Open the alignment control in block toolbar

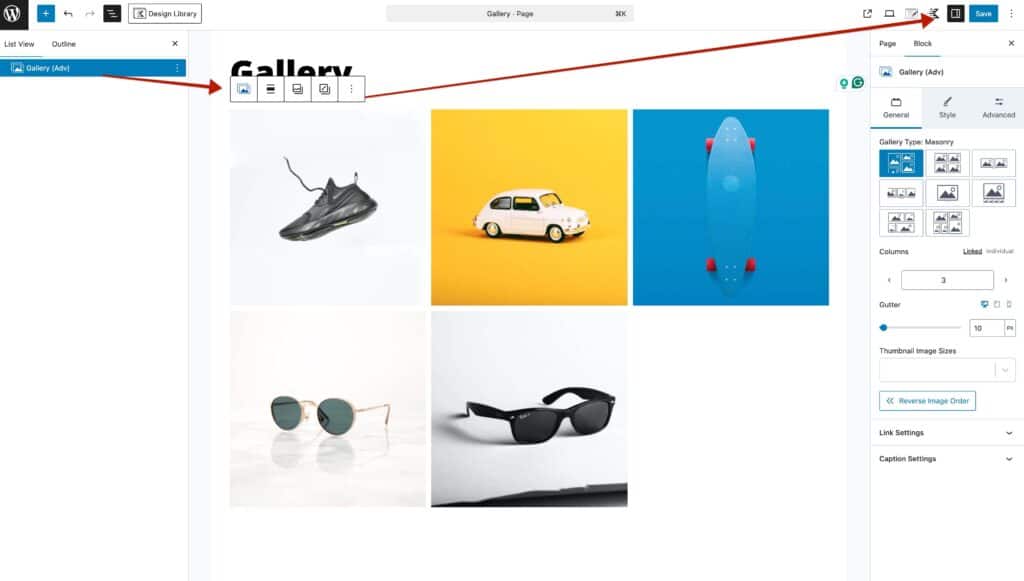[x=272, y=88]
